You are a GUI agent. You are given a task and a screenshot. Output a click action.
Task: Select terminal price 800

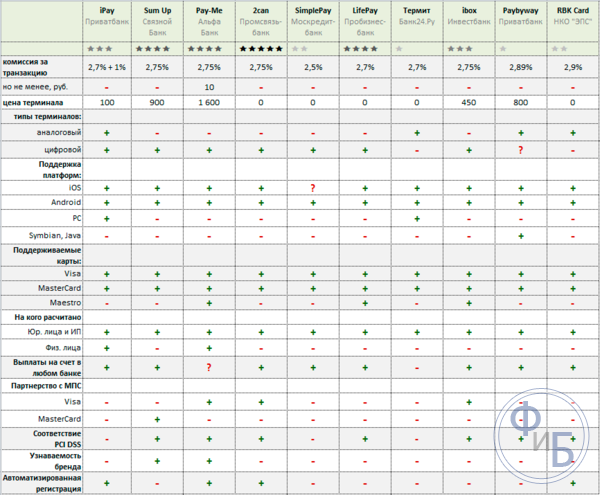(521, 103)
